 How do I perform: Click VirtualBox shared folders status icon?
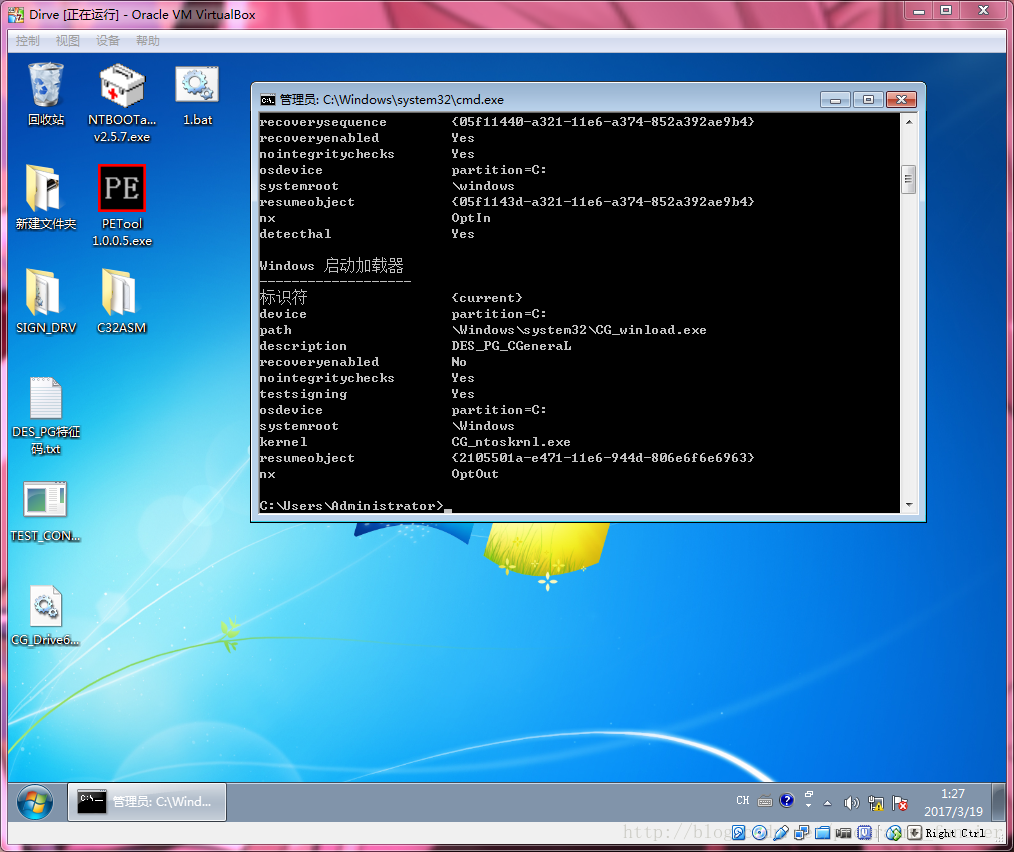coord(823,833)
